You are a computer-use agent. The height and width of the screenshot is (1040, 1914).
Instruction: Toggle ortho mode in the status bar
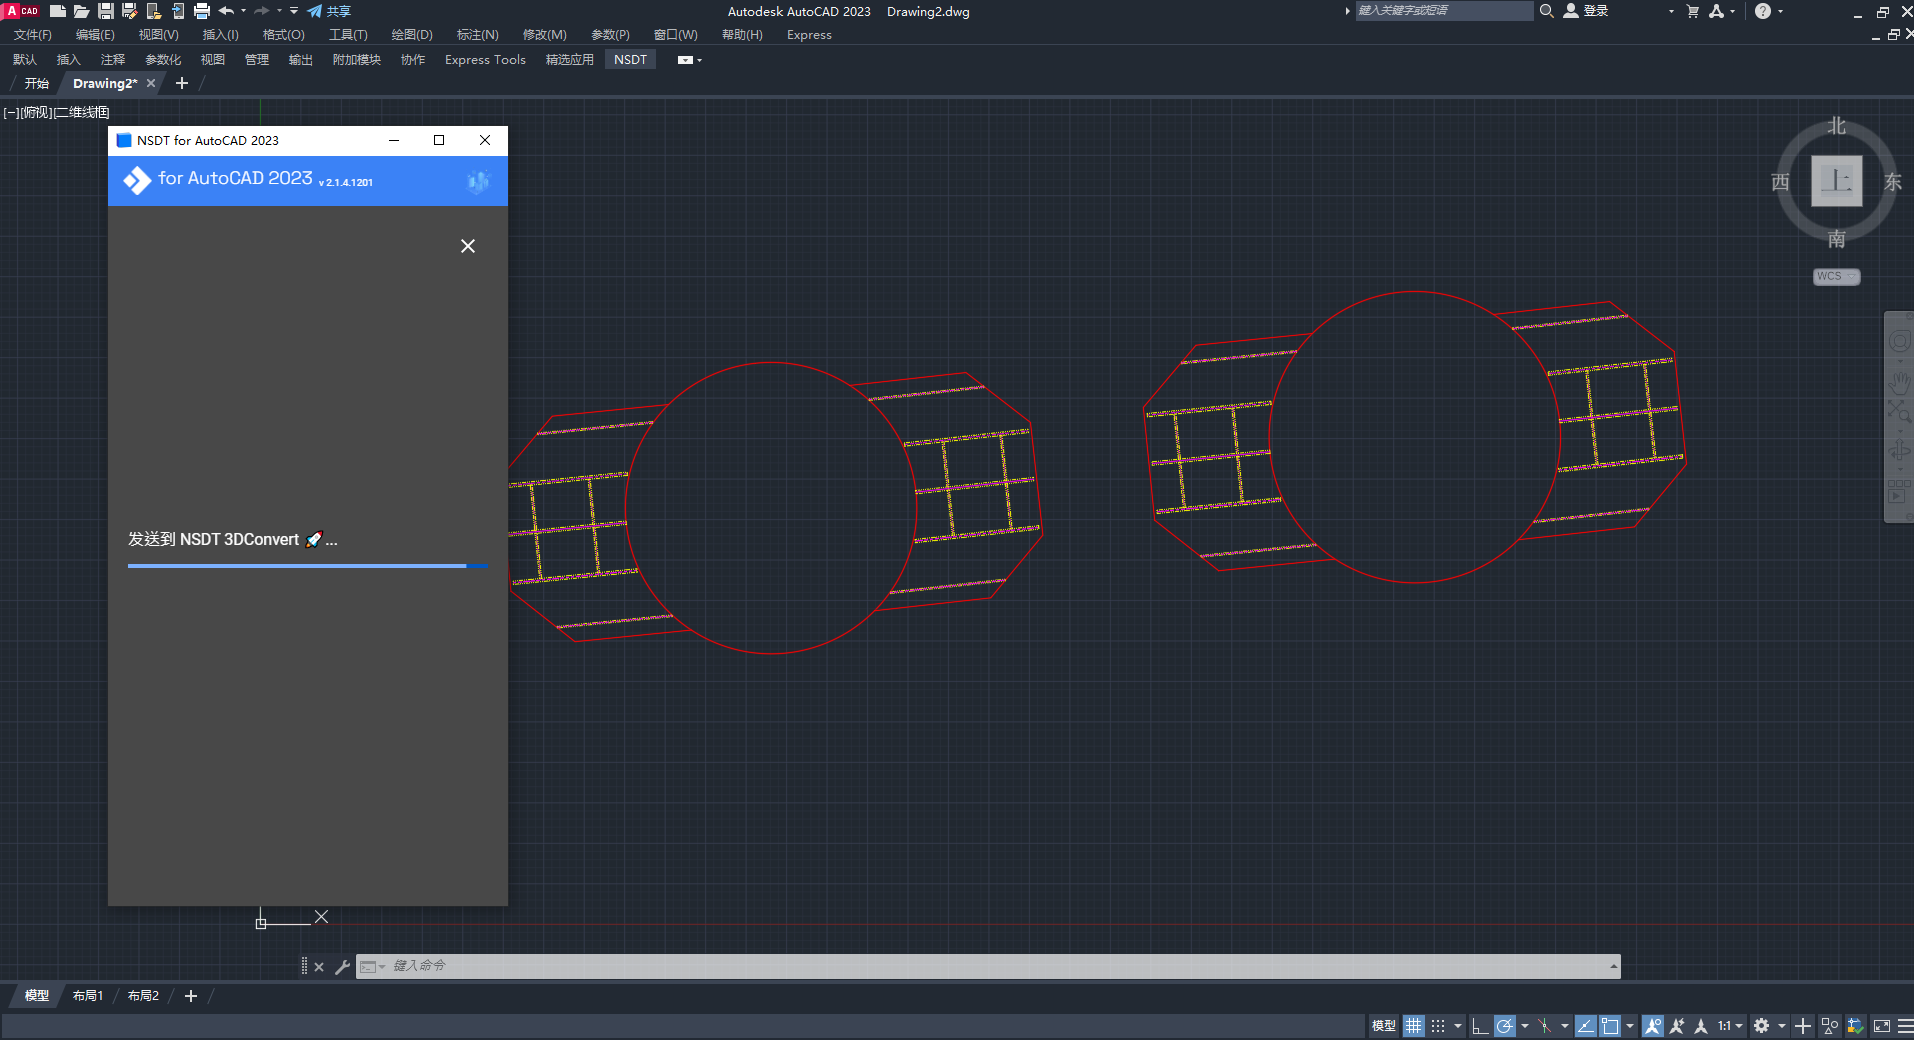pyautogui.click(x=1481, y=1025)
